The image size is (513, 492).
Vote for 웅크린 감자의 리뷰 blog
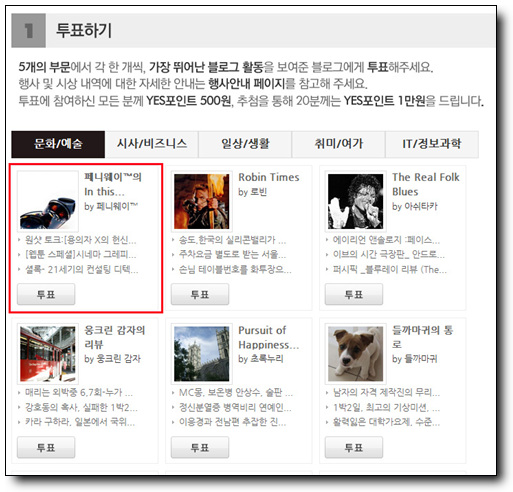point(46,447)
